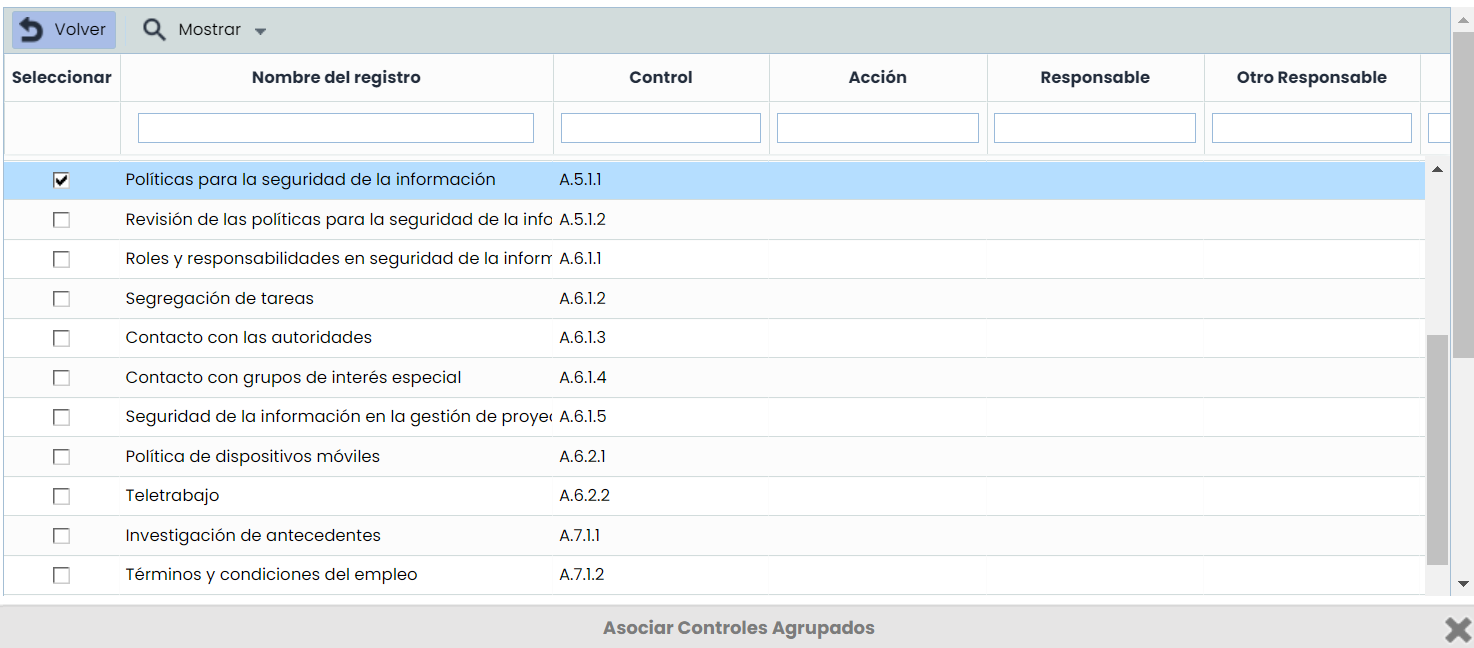1474x648 pixels.
Task: Sort by the Control column header
Action: point(660,78)
